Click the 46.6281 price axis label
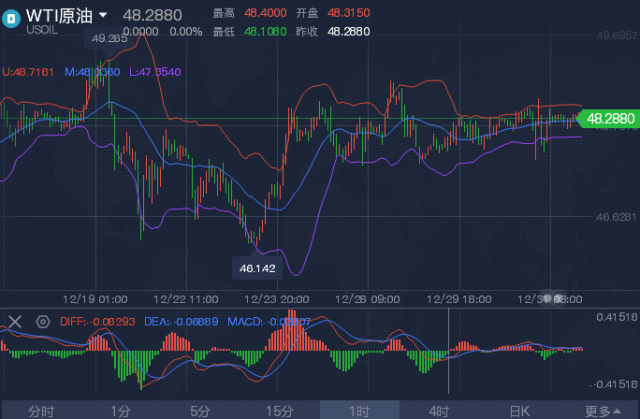This screenshot has width=640, height=419. (x=616, y=217)
